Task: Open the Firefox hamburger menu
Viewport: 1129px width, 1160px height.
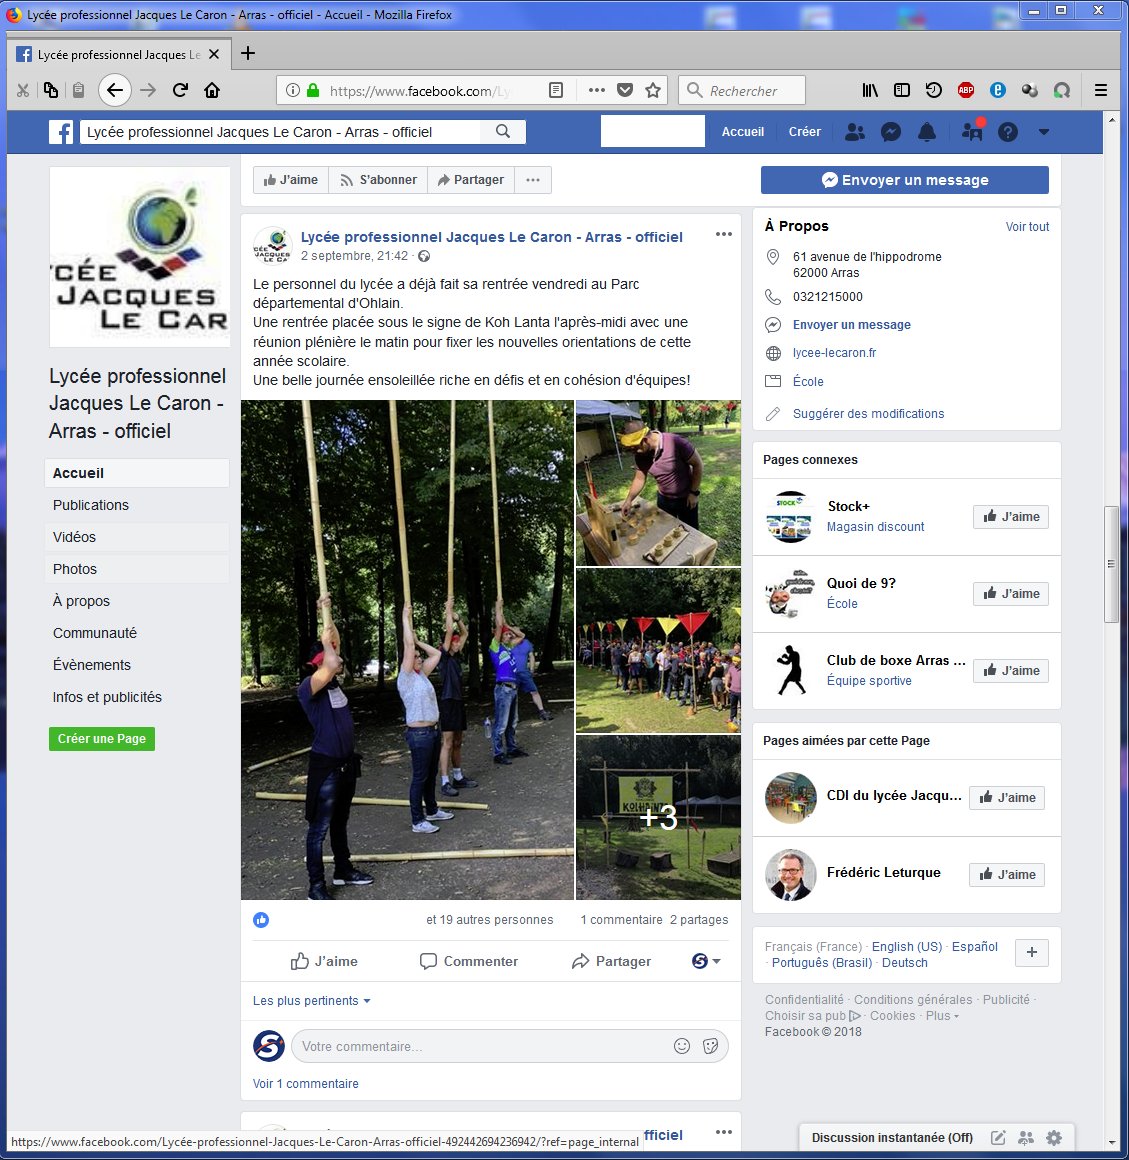Action: pos(1101,90)
